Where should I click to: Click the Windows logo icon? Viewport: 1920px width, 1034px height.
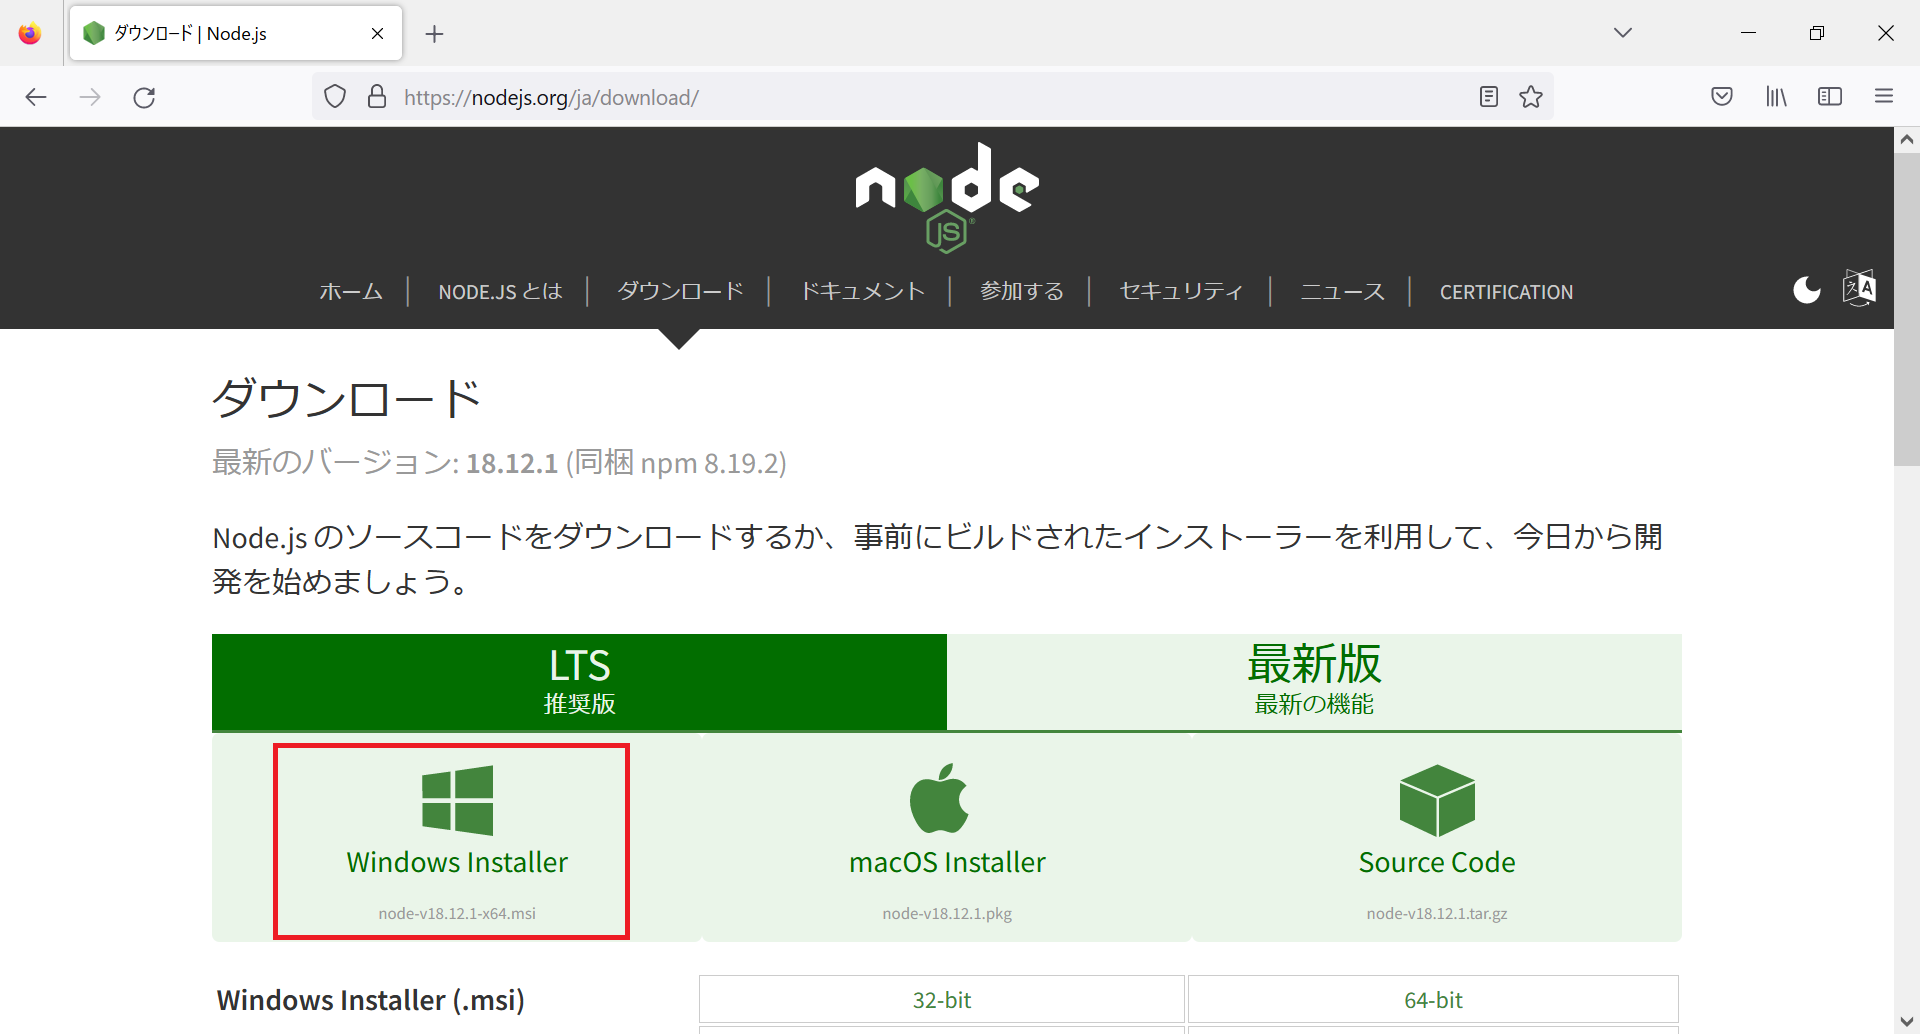click(457, 800)
